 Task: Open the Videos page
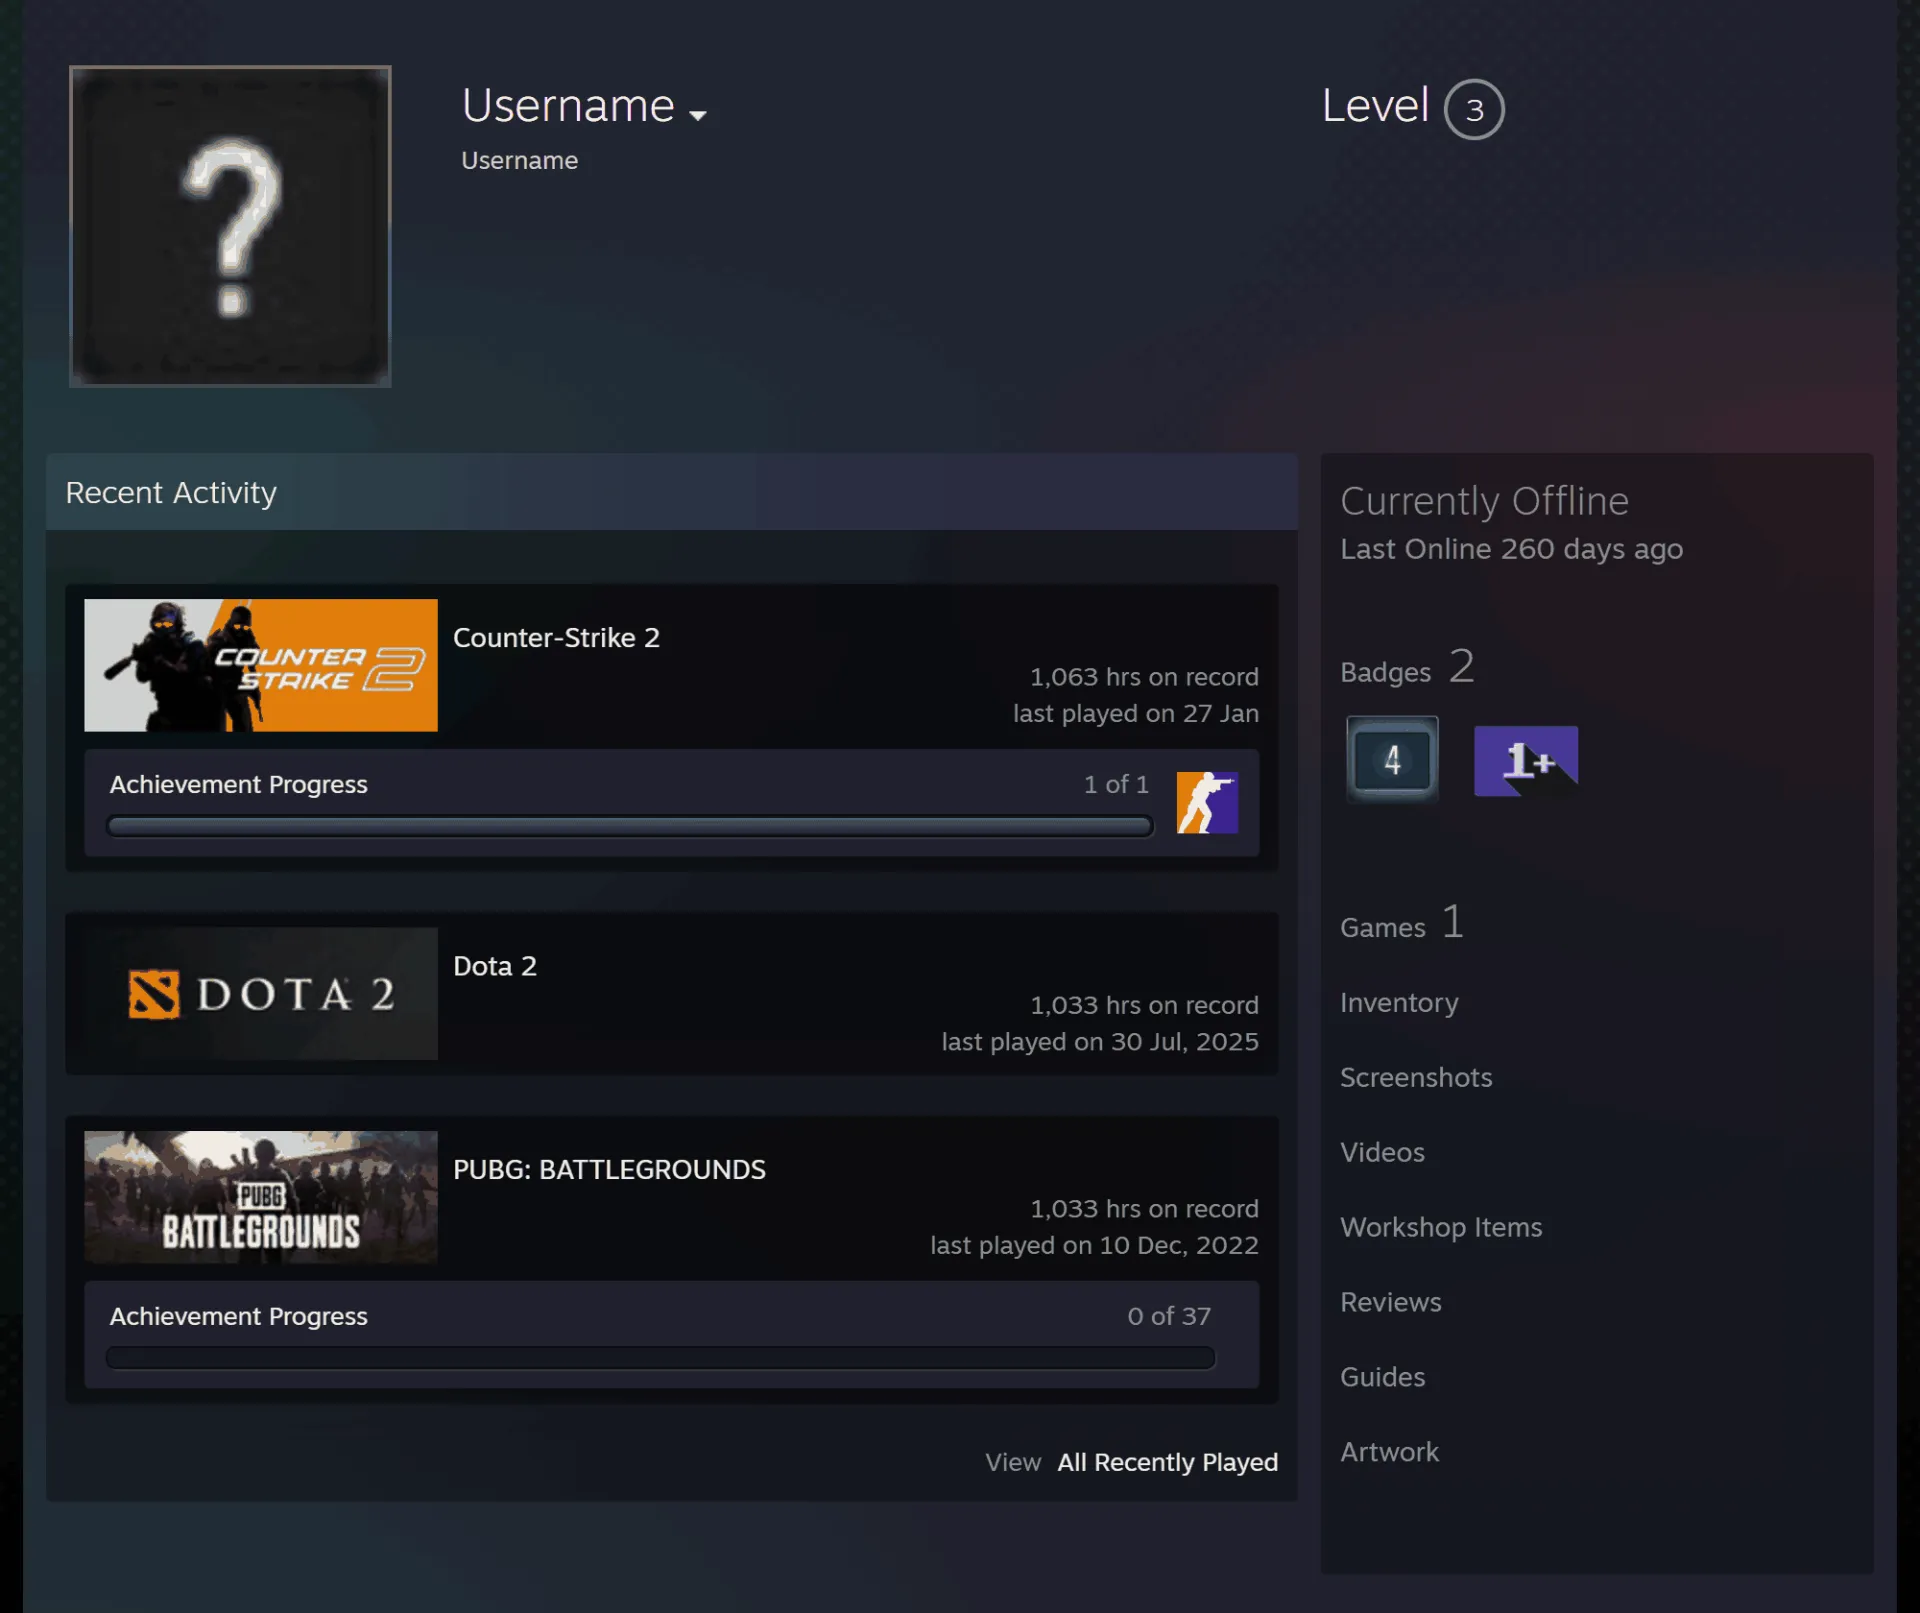click(x=1382, y=1152)
